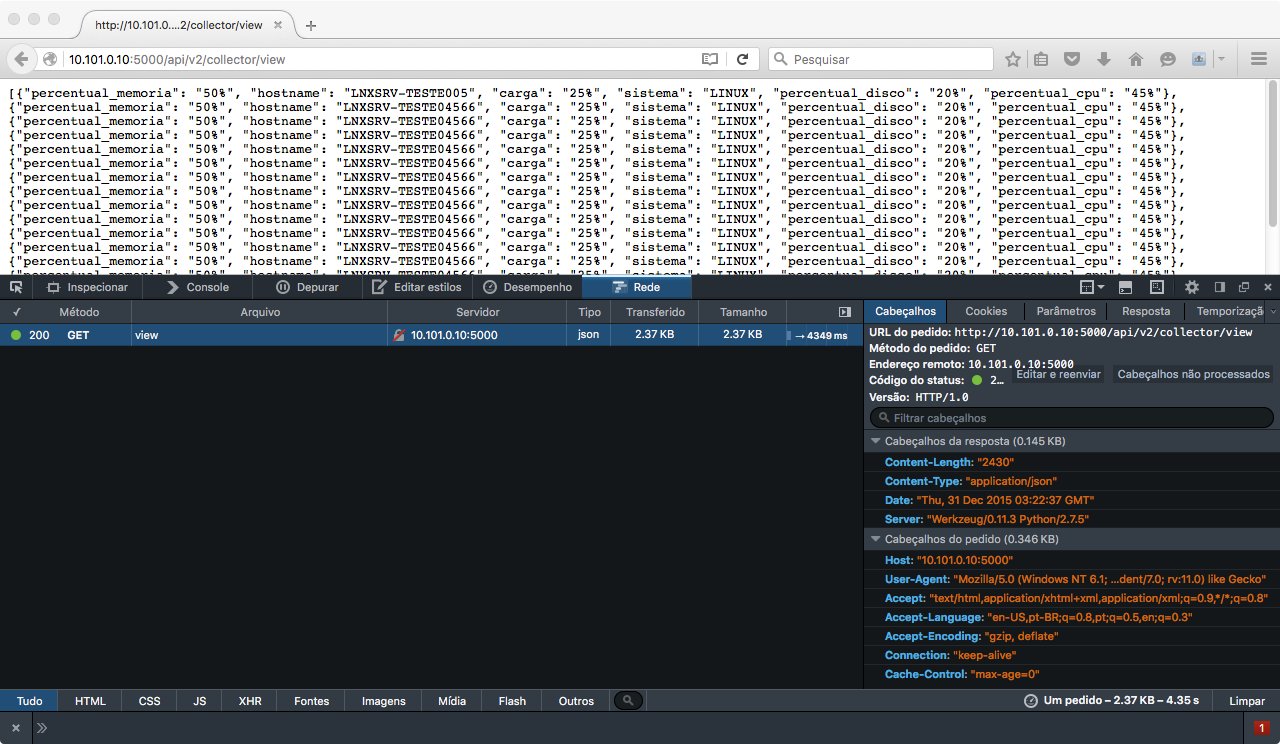
Task: Filter requests by Imagens
Action: [x=384, y=701]
